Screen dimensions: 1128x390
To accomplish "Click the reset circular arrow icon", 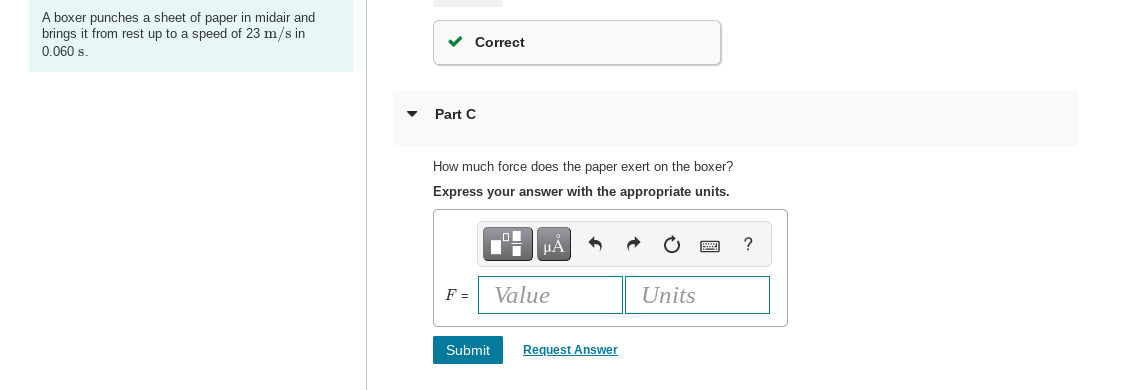I will 671,245.
